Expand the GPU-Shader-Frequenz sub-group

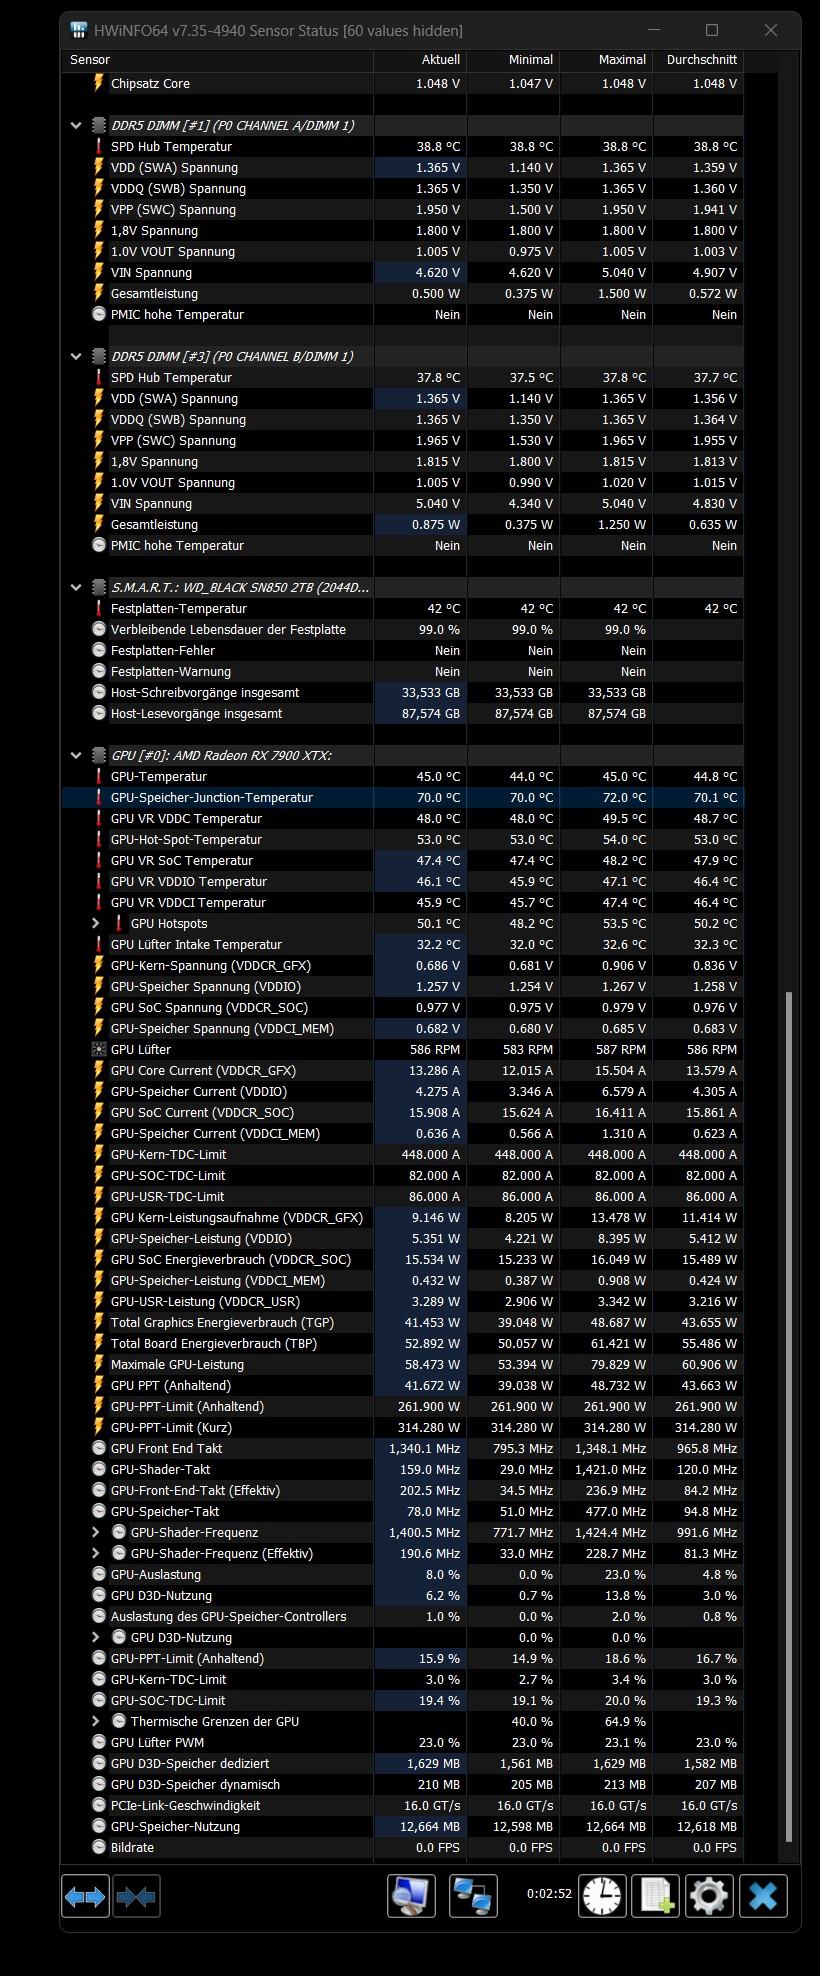pos(96,1533)
